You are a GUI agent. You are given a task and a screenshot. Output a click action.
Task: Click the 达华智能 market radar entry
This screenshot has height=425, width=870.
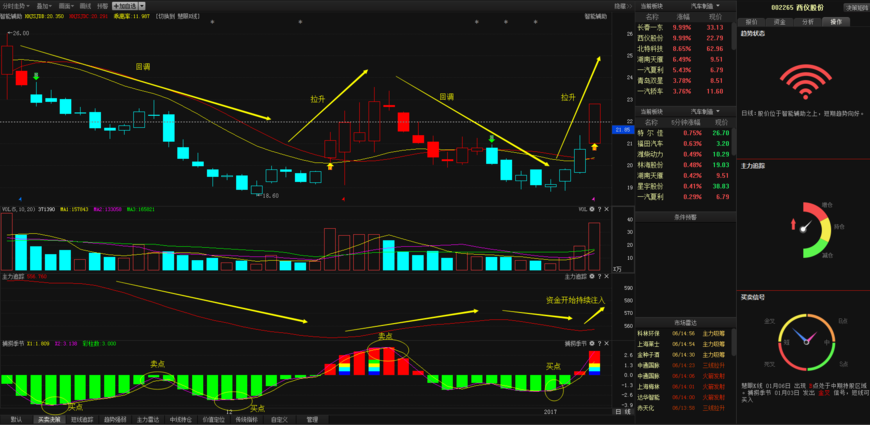click(x=685, y=397)
